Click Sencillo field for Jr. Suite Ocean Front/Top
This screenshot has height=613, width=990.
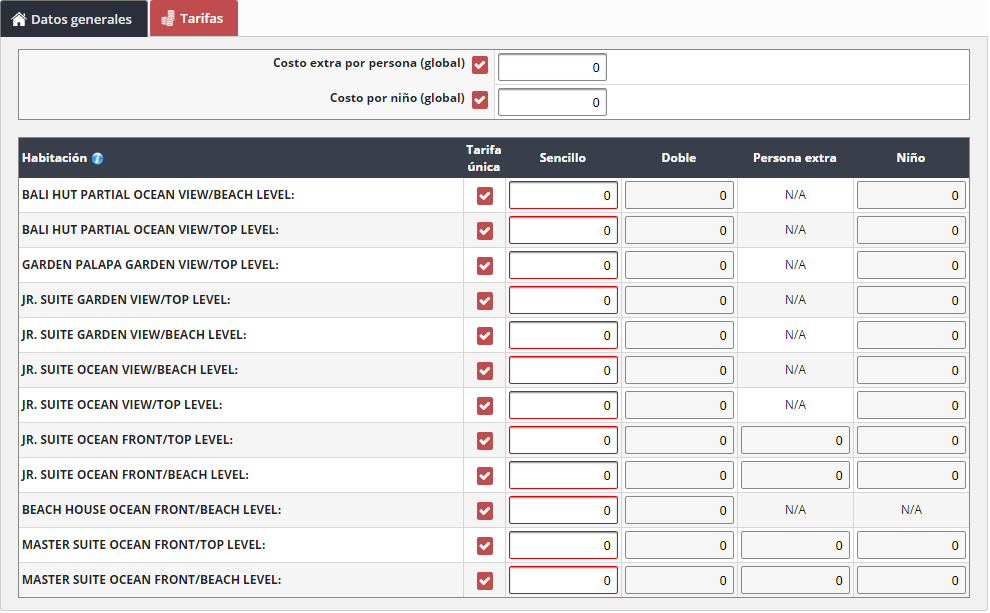pyautogui.click(x=563, y=441)
